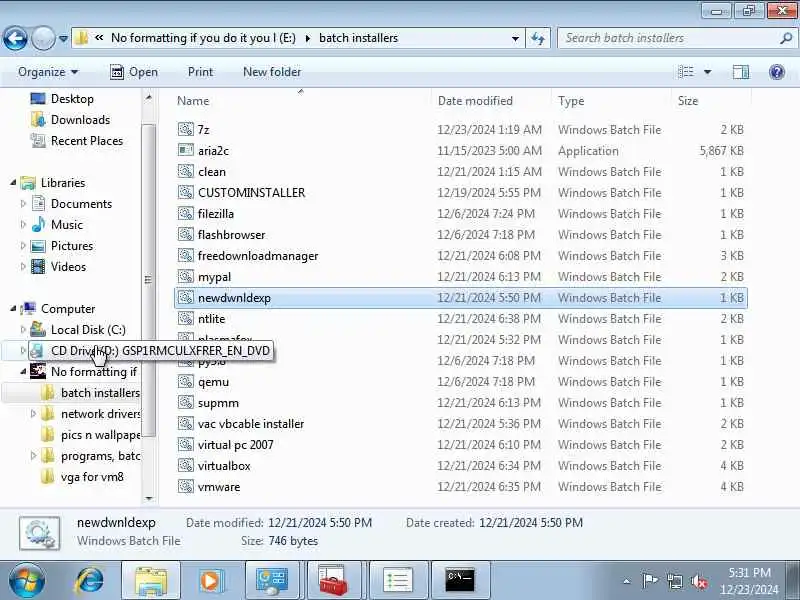800x600 pixels.
Task: Show hidden tray icons arrow
Action: coord(627,581)
